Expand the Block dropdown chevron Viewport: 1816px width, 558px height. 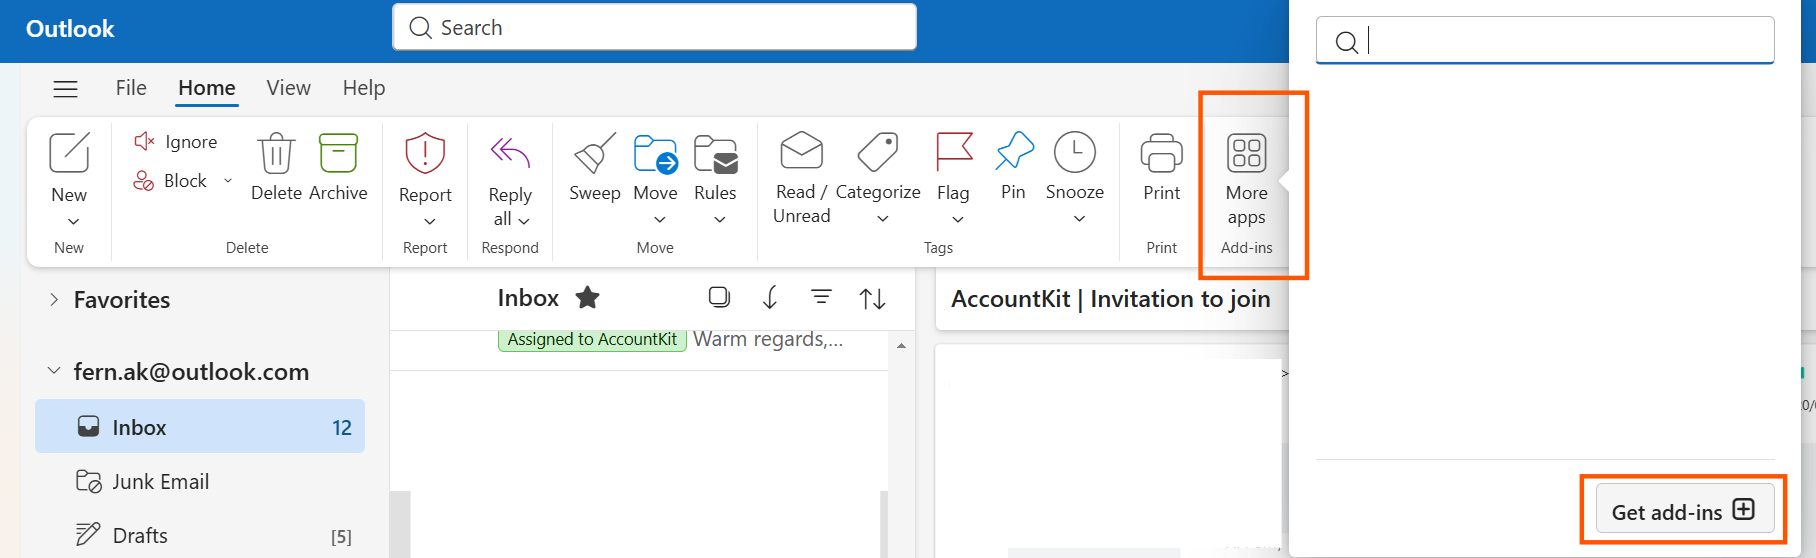(228, 181)
